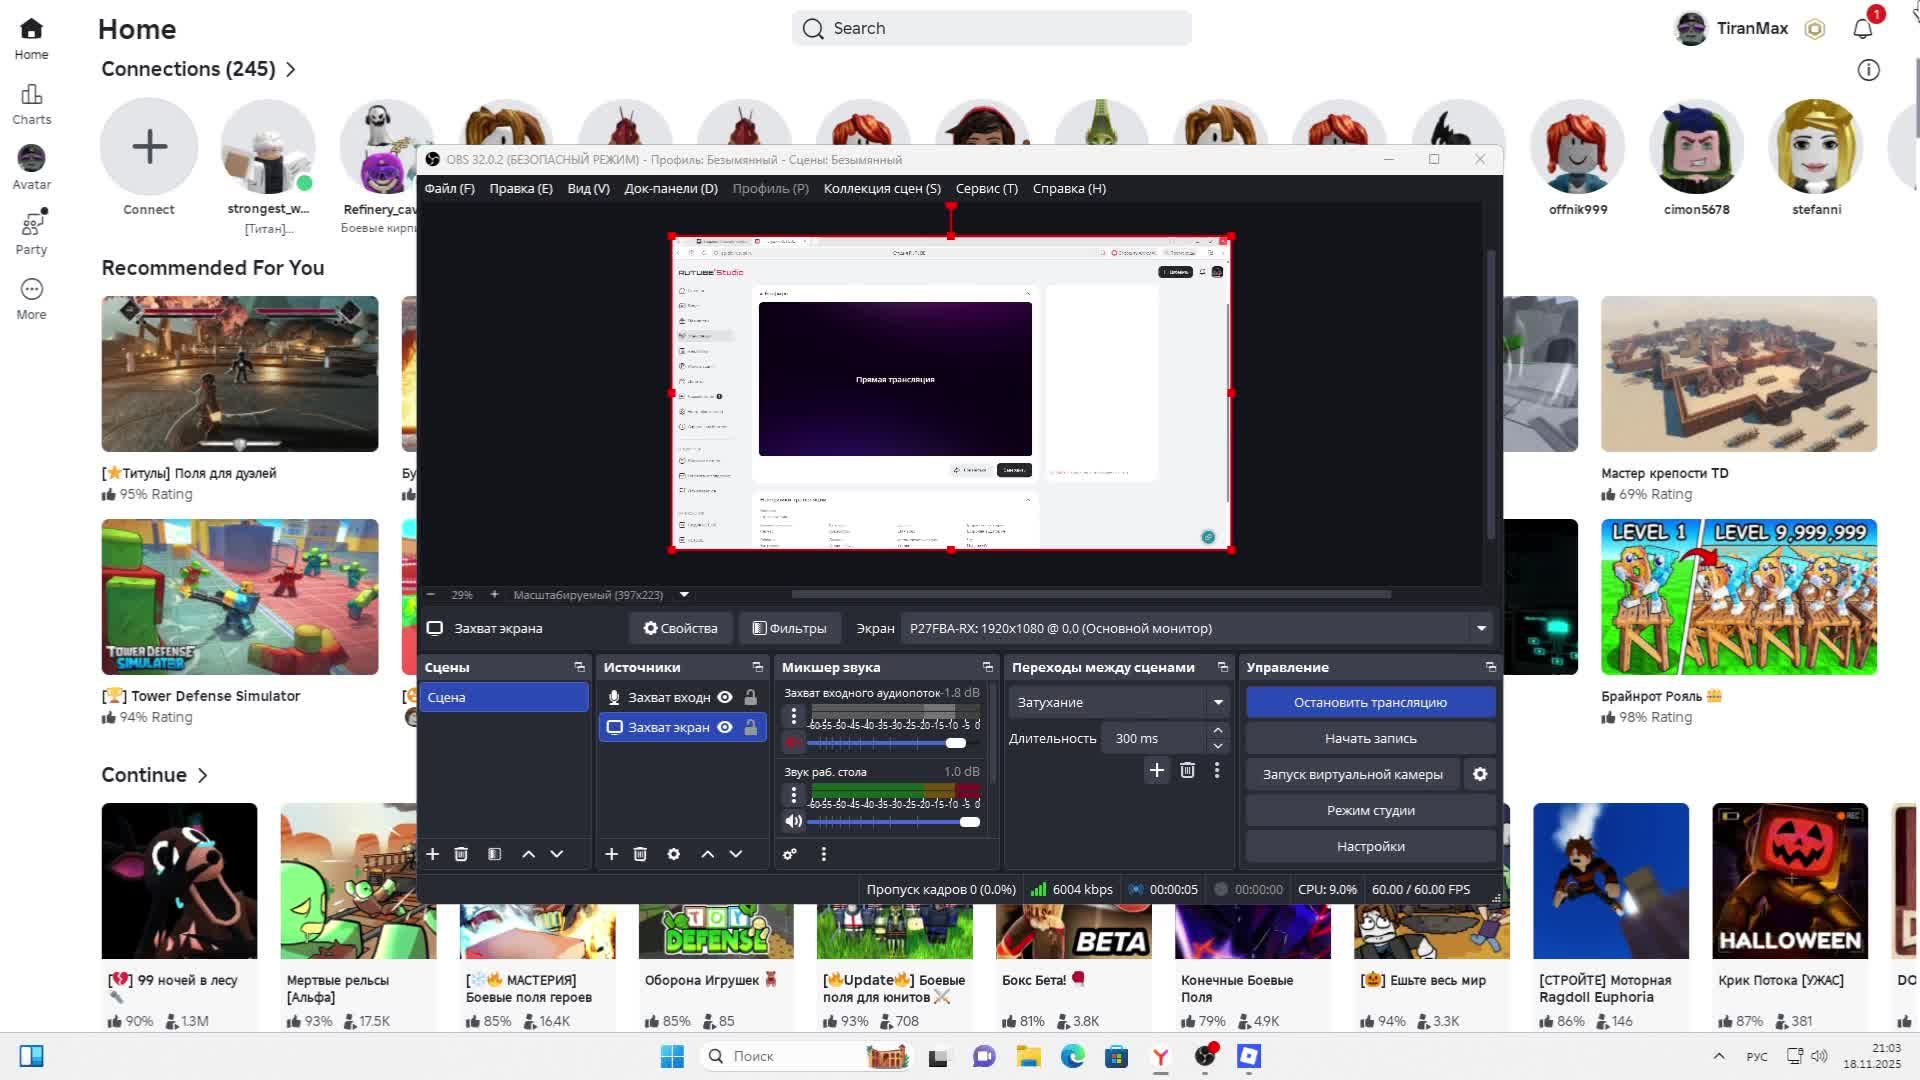This screenshot has width=1920, height=1080.
Task: Hide the Захват экрана source via eye icon
Action: (x=725, y=727)
